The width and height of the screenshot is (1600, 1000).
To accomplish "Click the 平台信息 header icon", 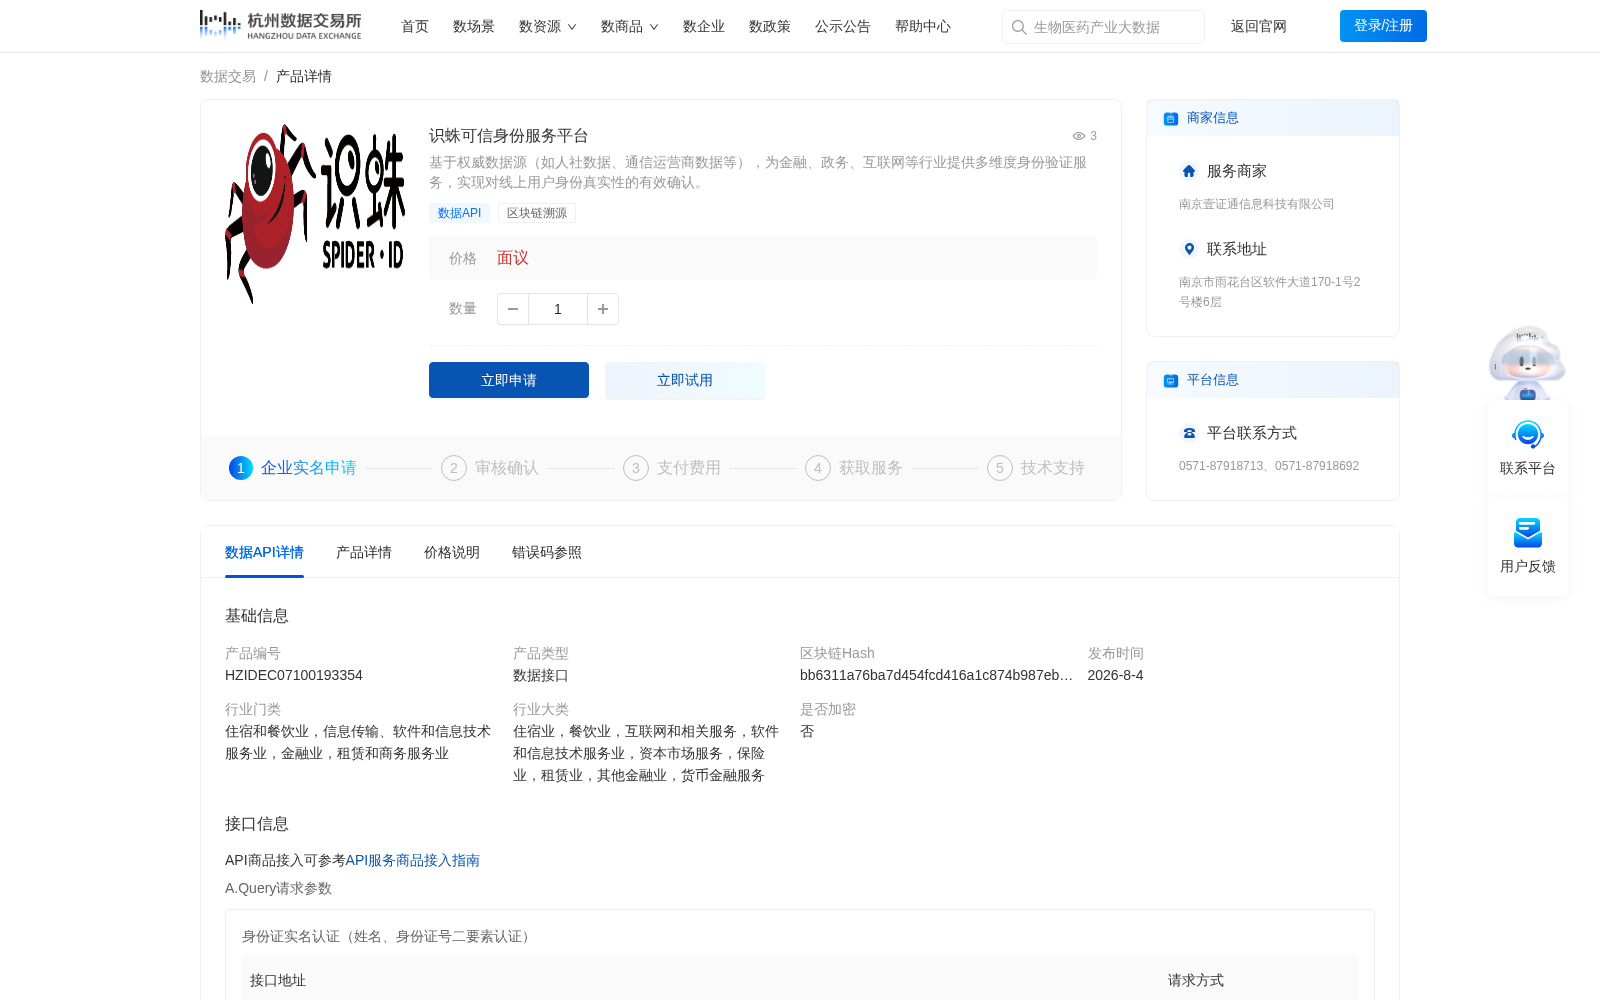I will (x=1171, y=381).
